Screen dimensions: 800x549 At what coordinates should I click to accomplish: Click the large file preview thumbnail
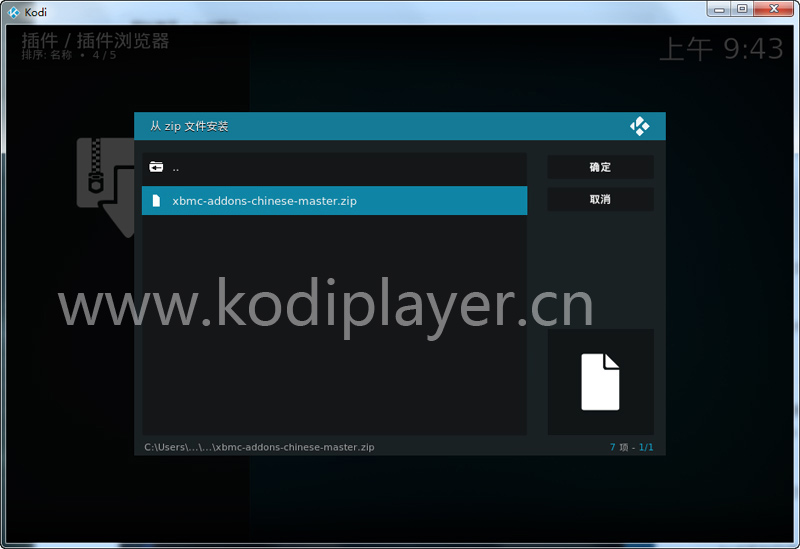[601, 382]
